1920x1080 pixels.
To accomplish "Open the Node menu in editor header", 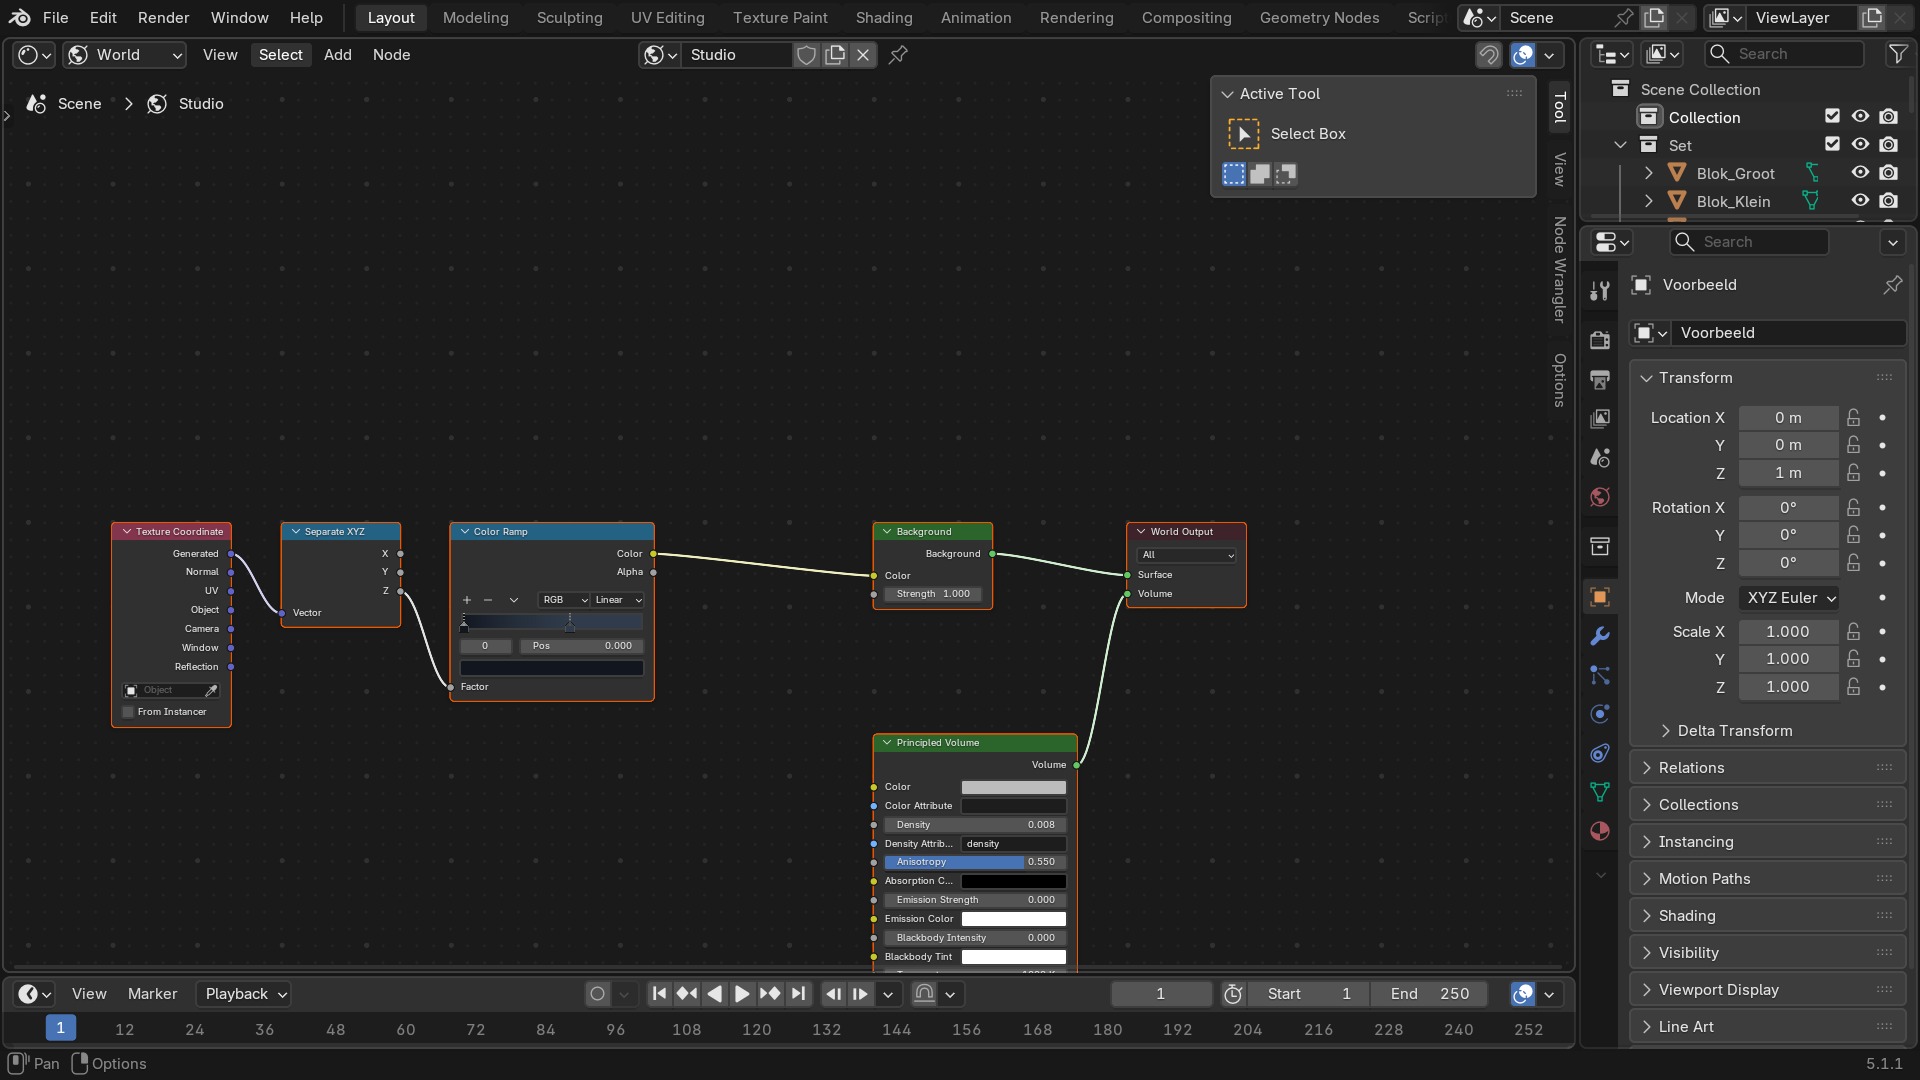I will 391,55.
